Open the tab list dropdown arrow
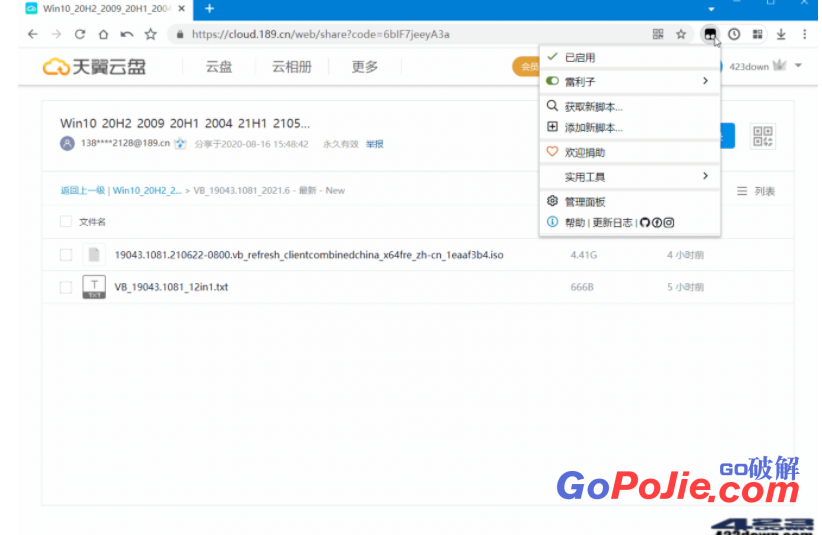 pos(711,9)
